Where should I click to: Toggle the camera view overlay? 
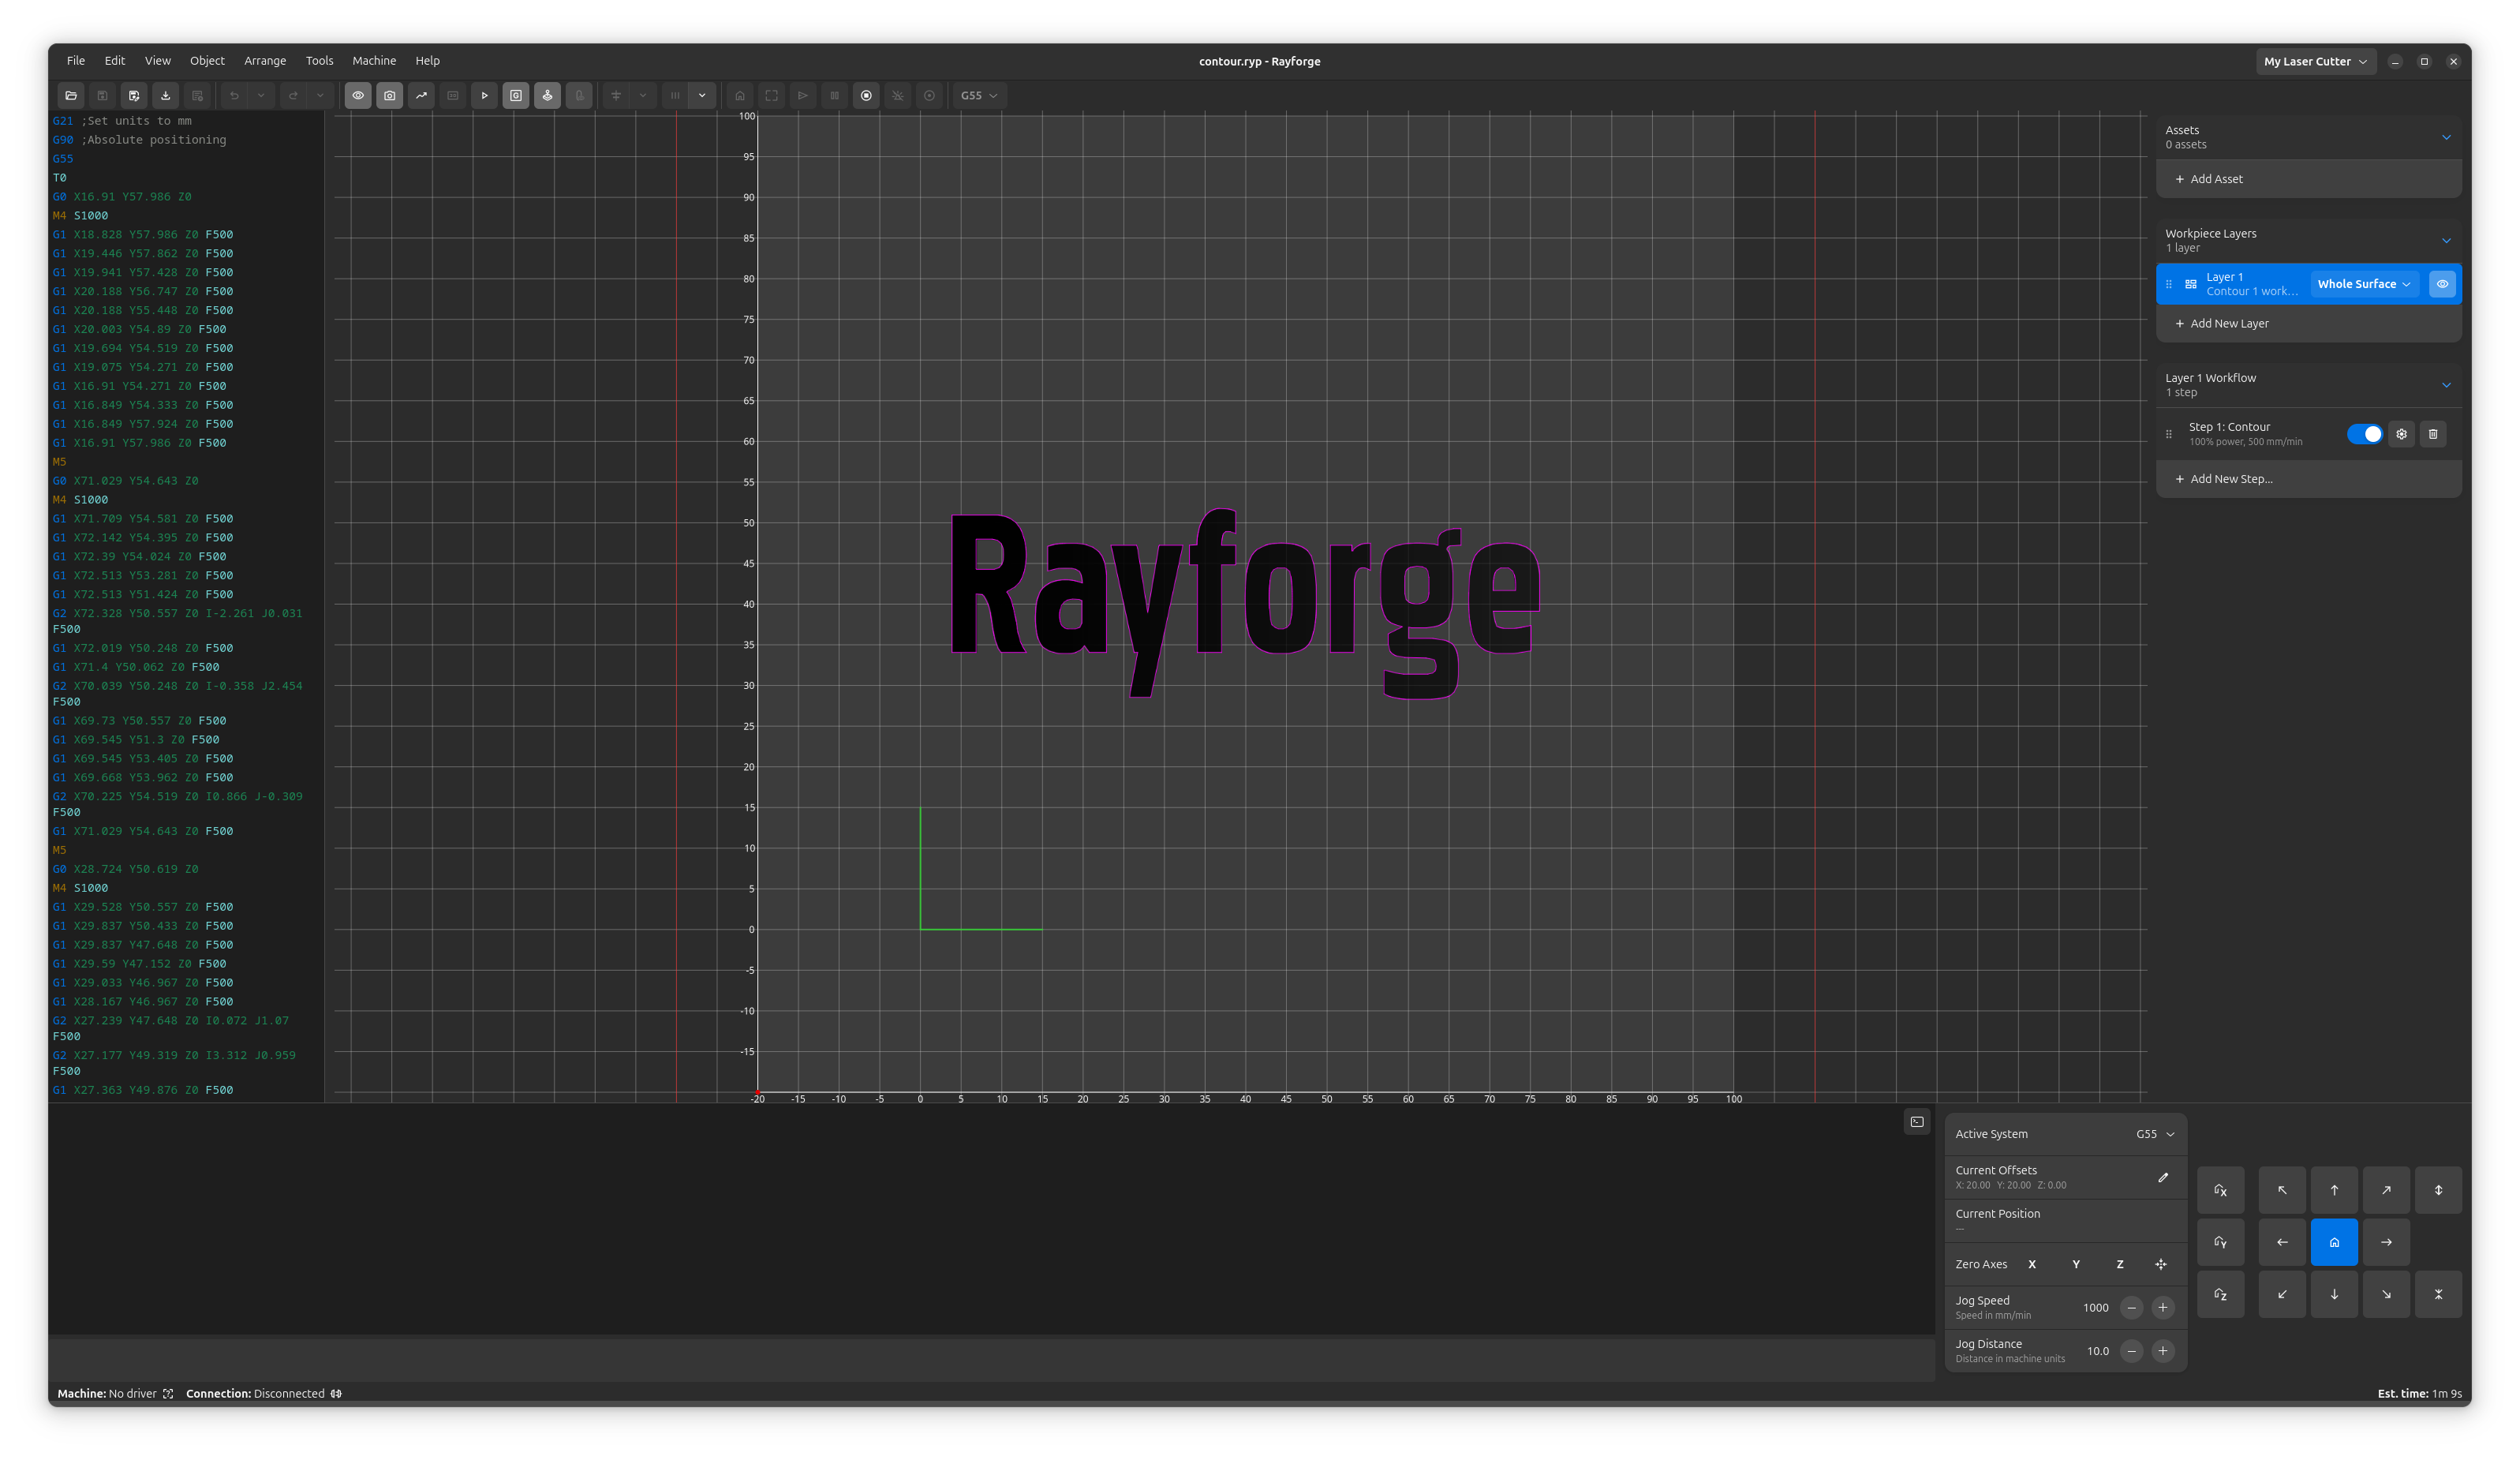click(390, 95)
